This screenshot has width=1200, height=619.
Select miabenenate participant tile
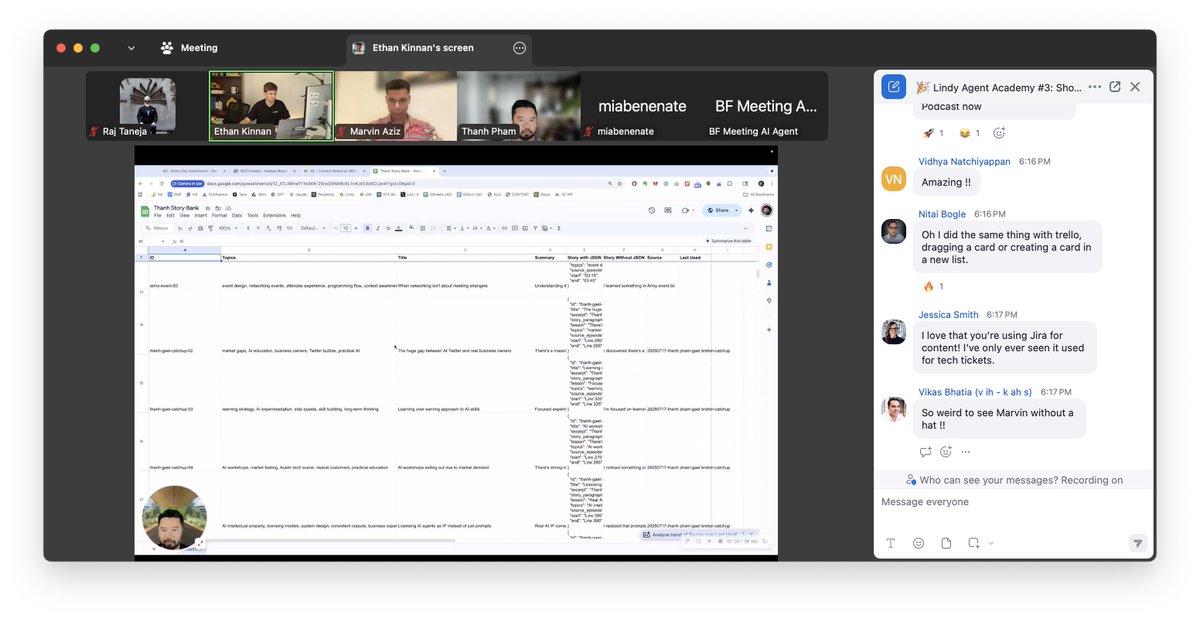[642, 106]
